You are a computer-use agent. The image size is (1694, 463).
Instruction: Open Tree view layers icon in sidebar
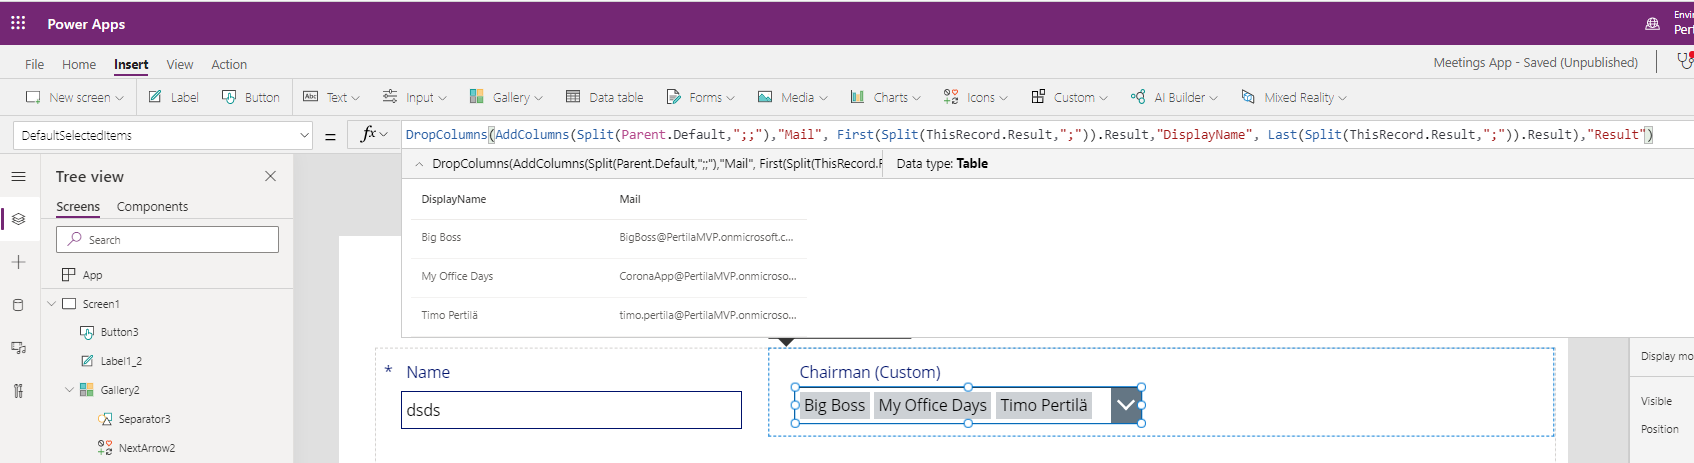point(18,219)
